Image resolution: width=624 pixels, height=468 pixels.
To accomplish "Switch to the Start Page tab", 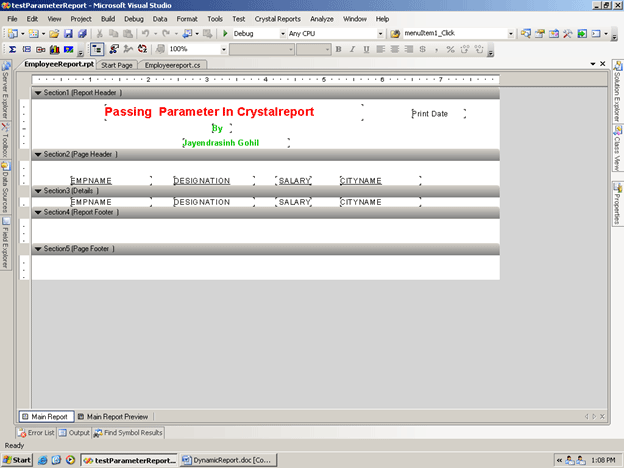I will click(117, 65).
